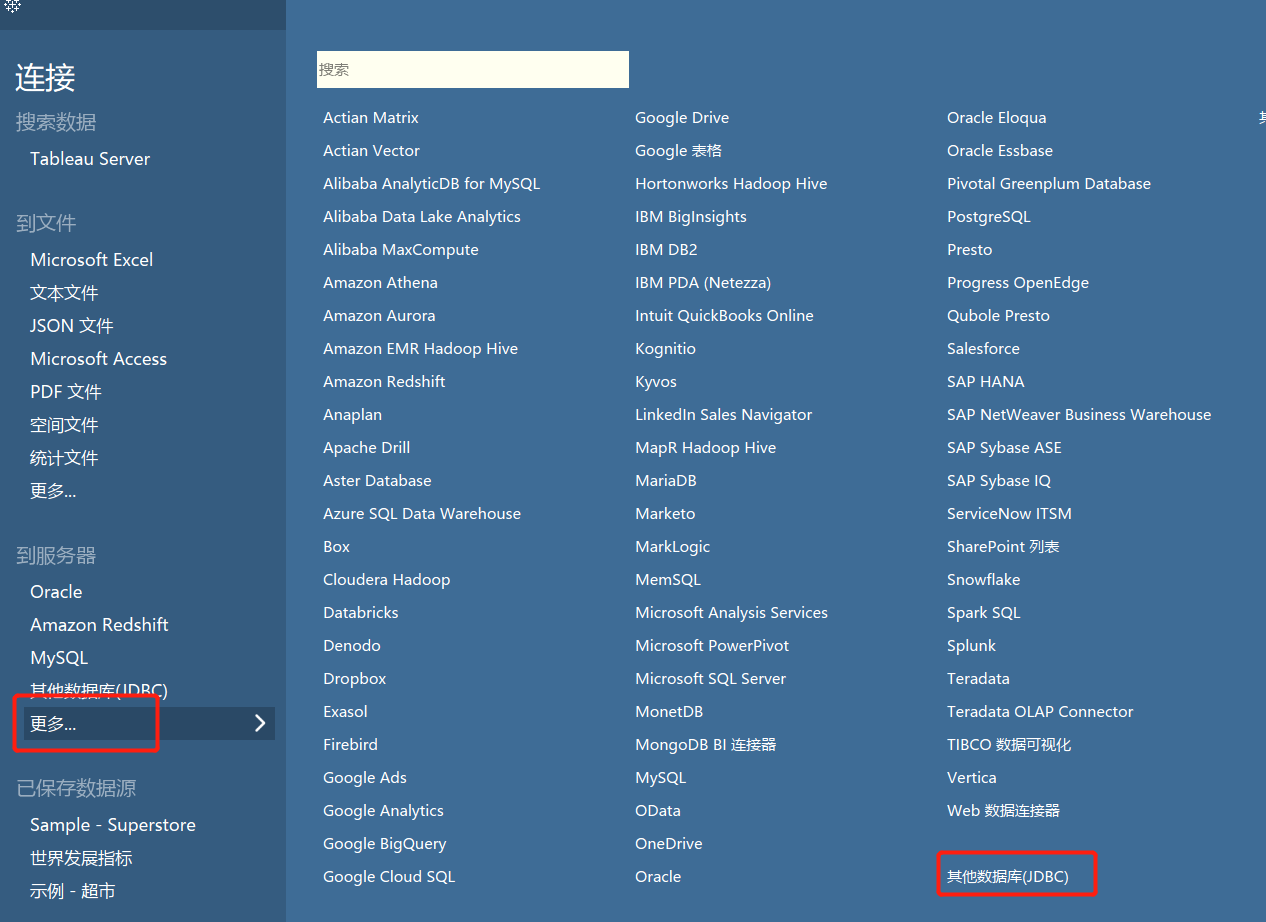Select Cloudera Hadoop connector
This screenshot has width=1266, height=922.
click(x=386, y=580)
